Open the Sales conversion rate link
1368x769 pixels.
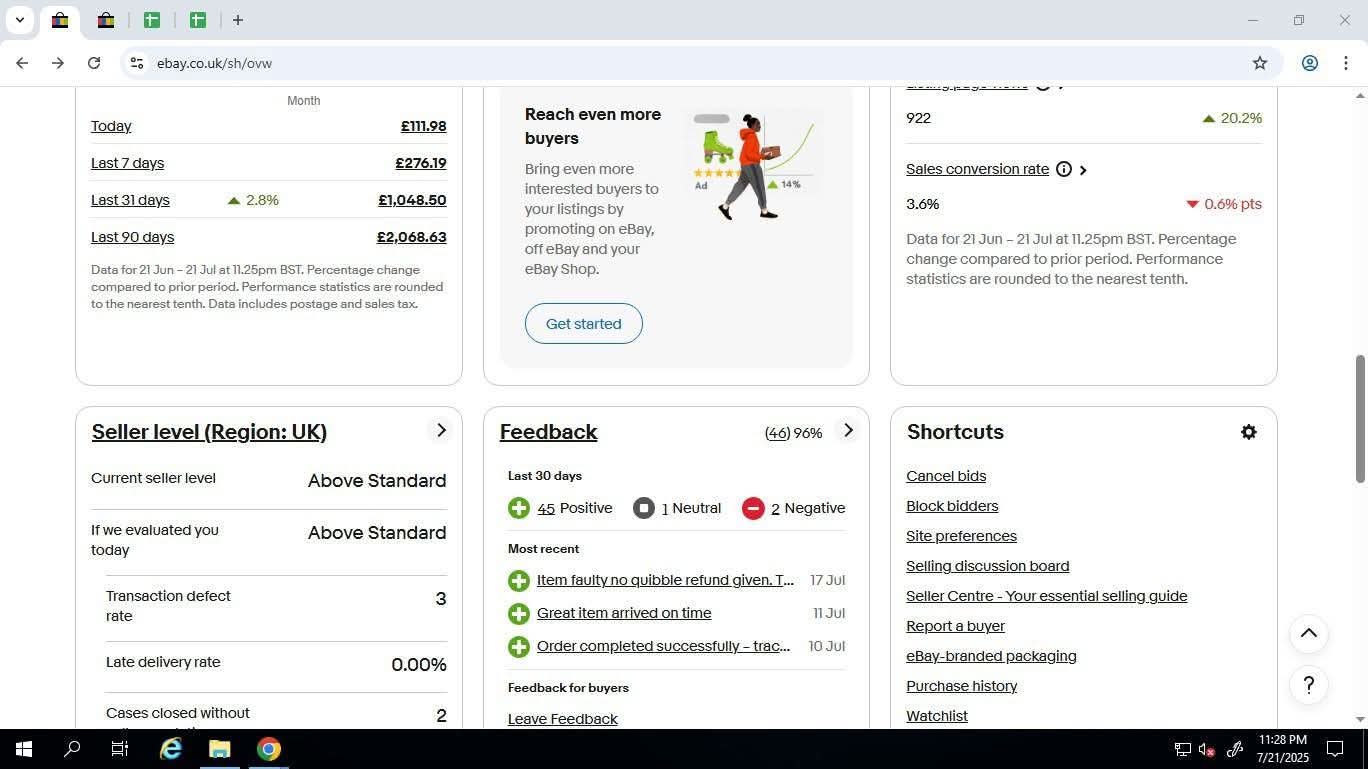pyautogui.click(x=977, y=169)
